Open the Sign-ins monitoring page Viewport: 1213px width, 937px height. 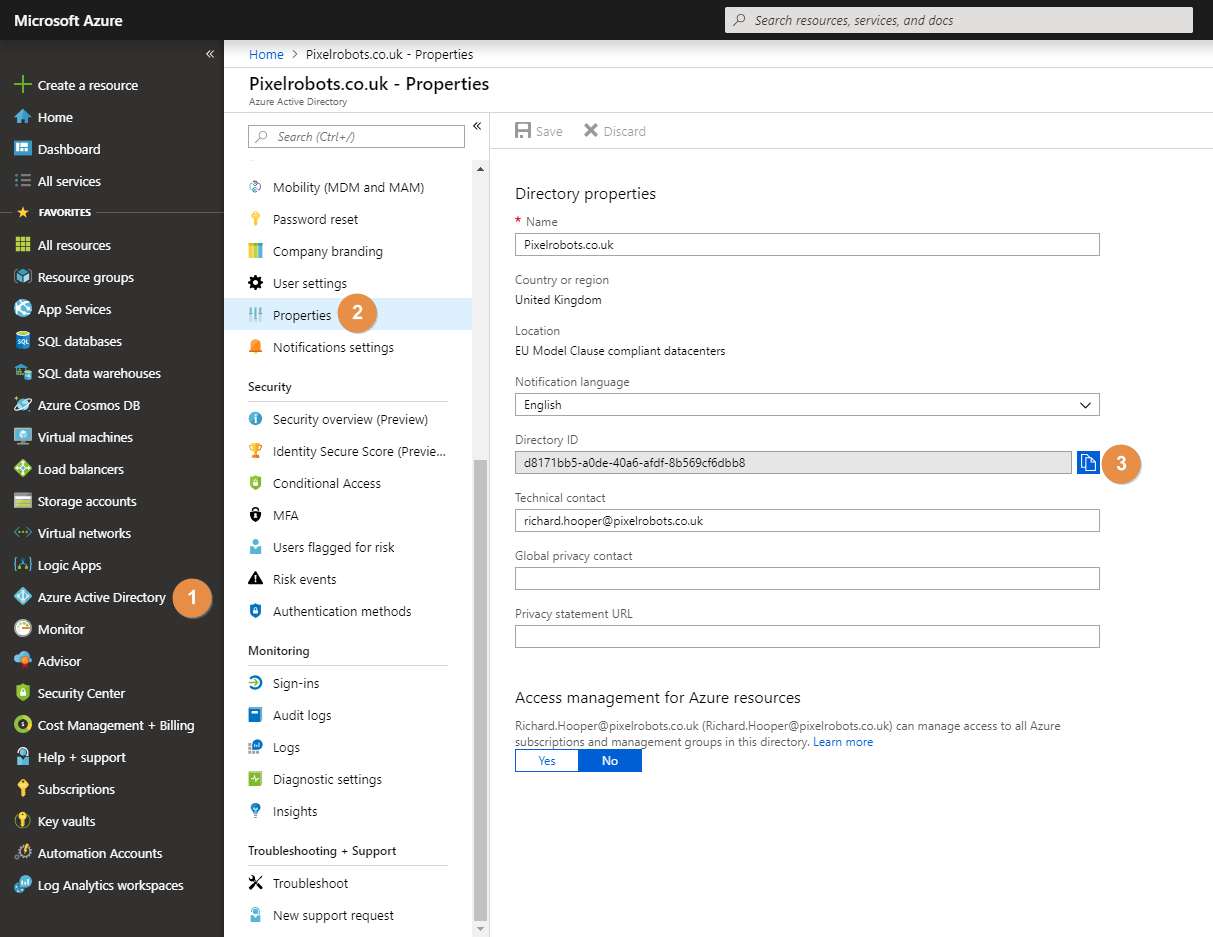pos(294,682)
